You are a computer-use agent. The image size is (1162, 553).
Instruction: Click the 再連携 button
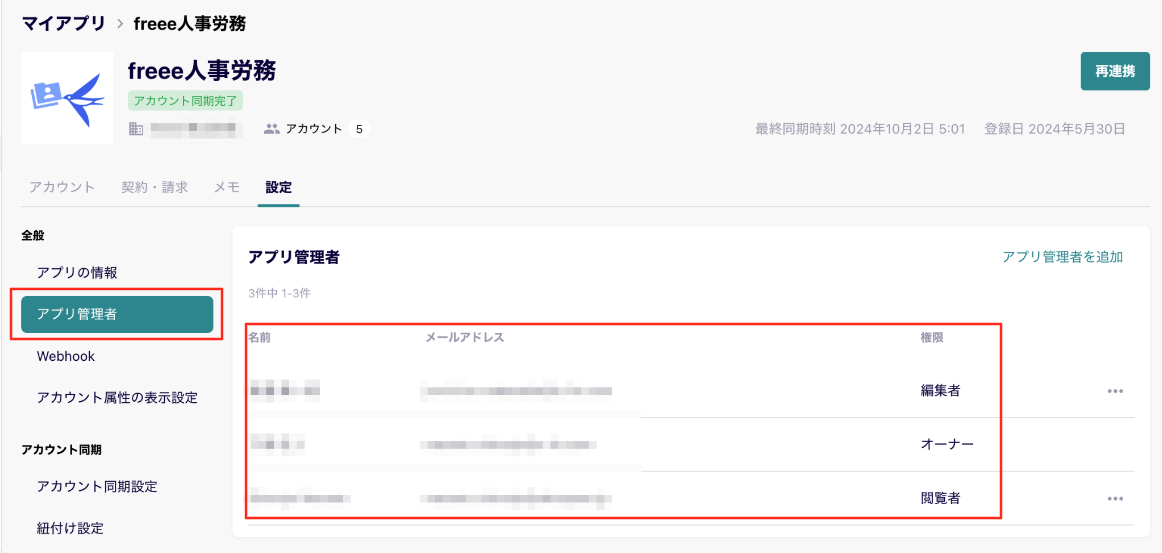[x=1115, y=71]
